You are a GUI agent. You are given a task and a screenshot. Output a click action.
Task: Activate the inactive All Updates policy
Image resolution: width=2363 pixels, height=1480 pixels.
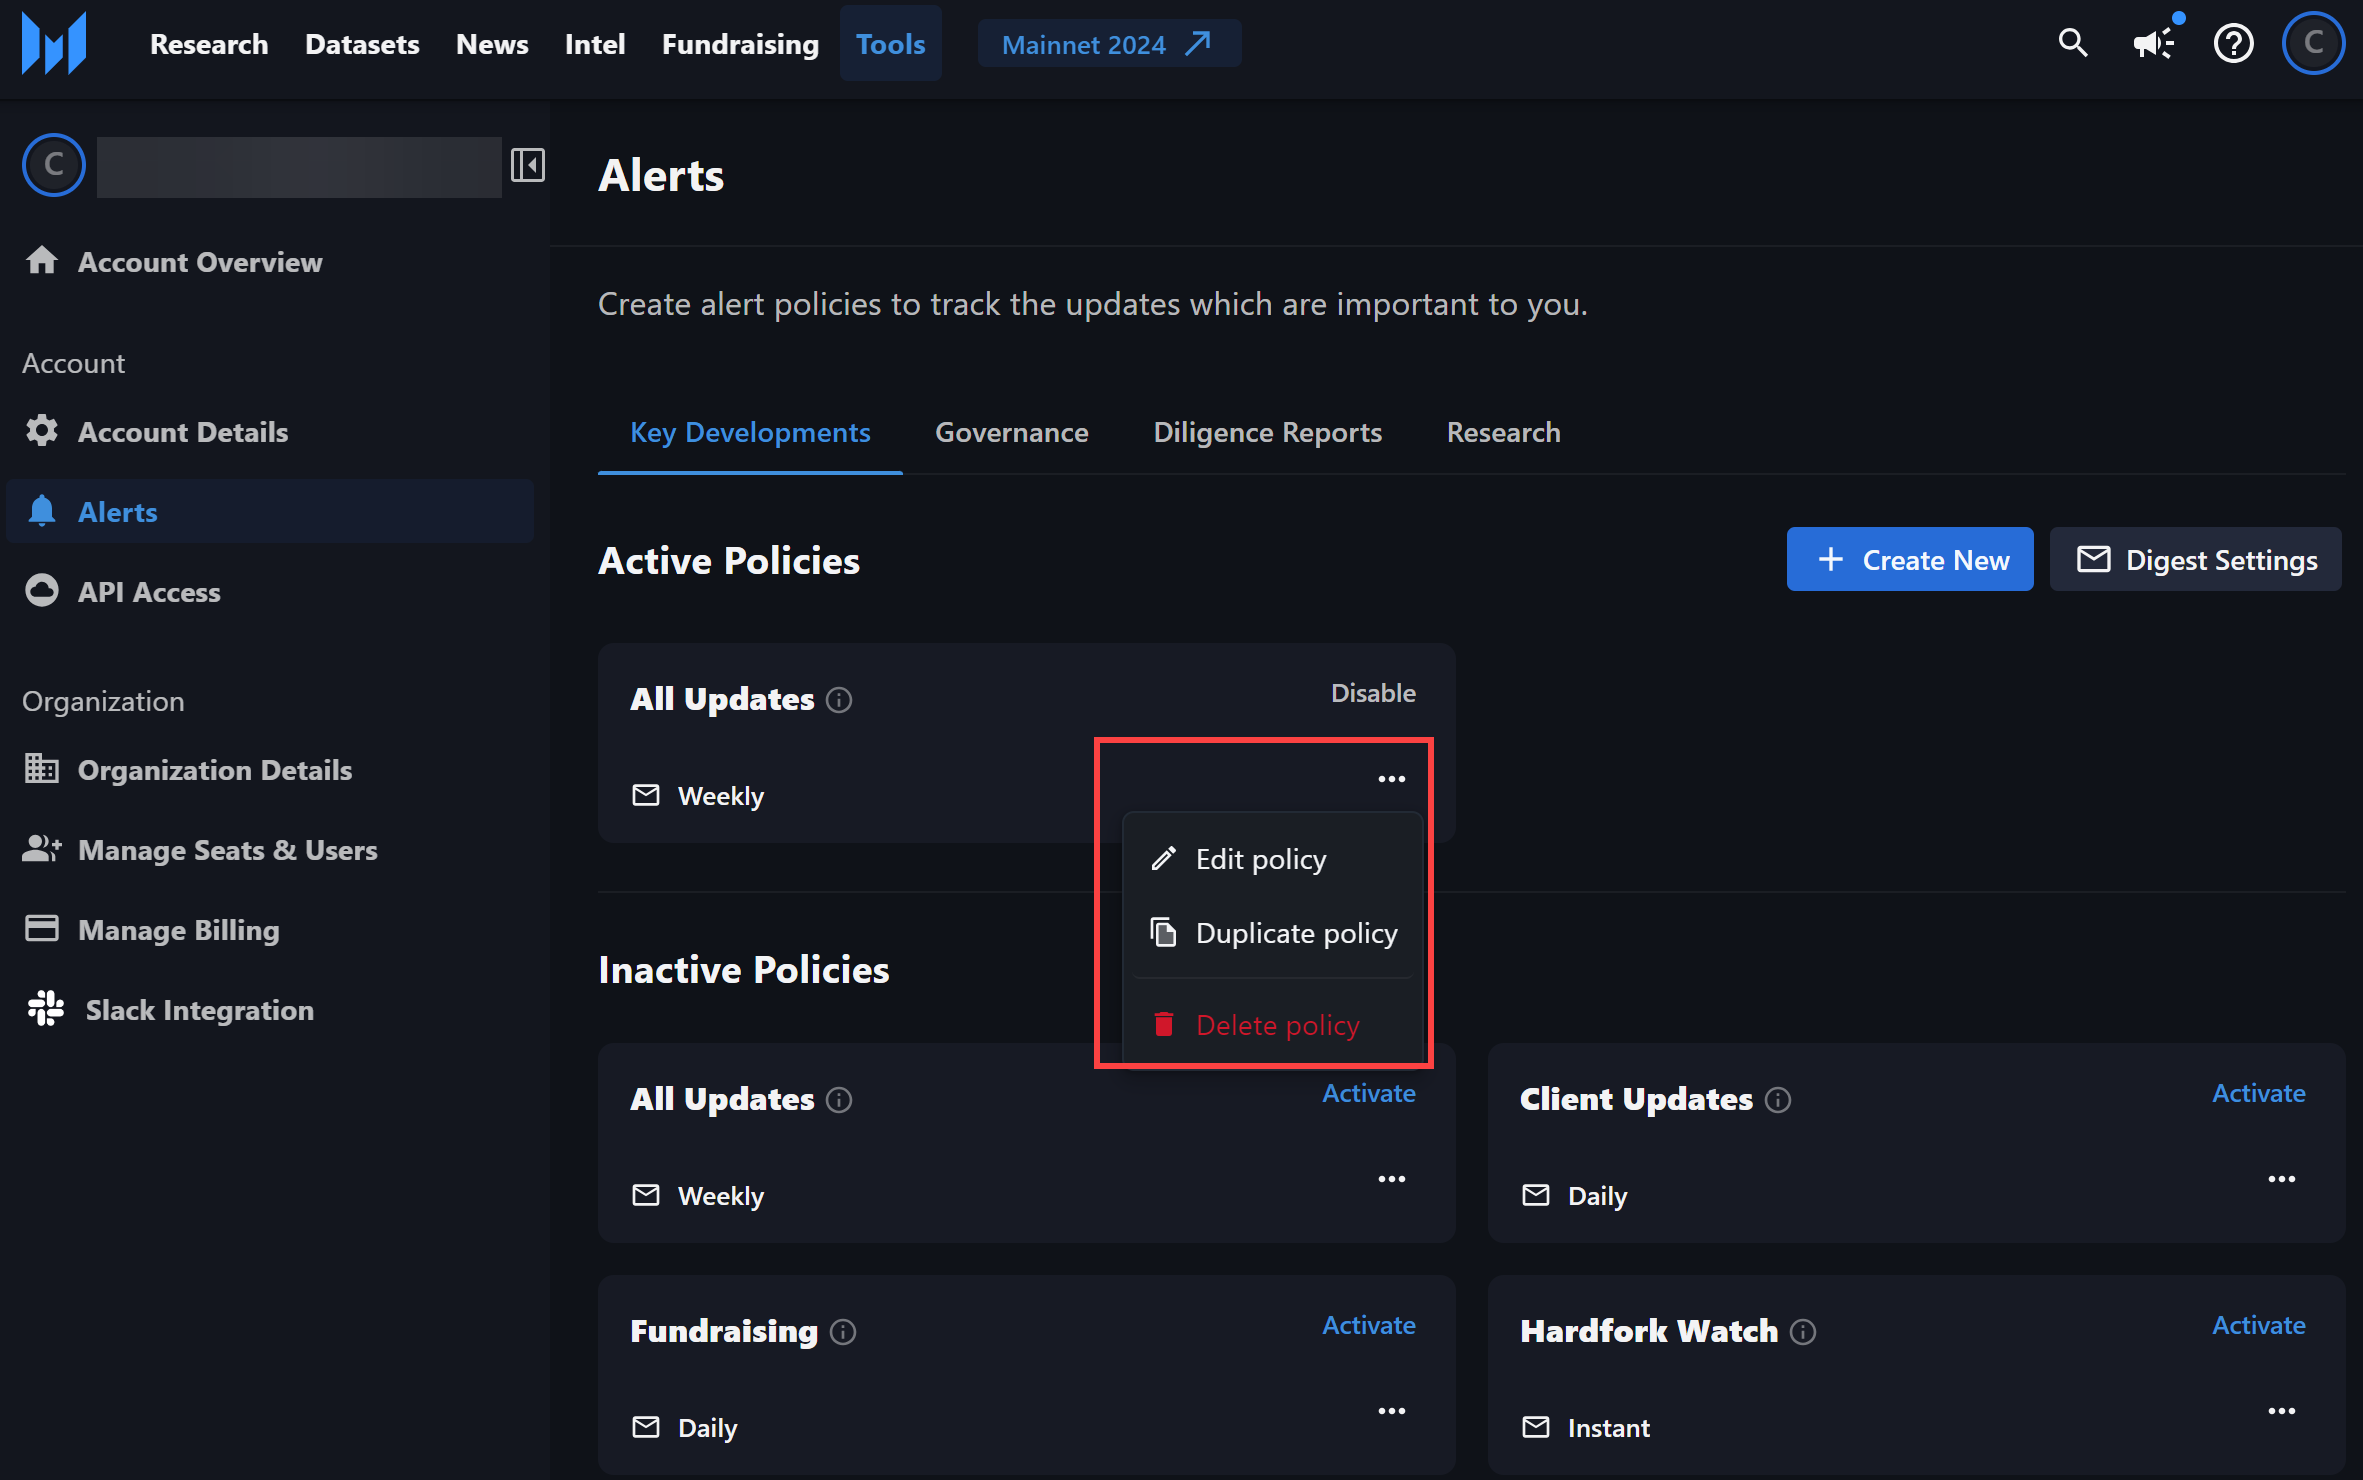[1368, 1093]
